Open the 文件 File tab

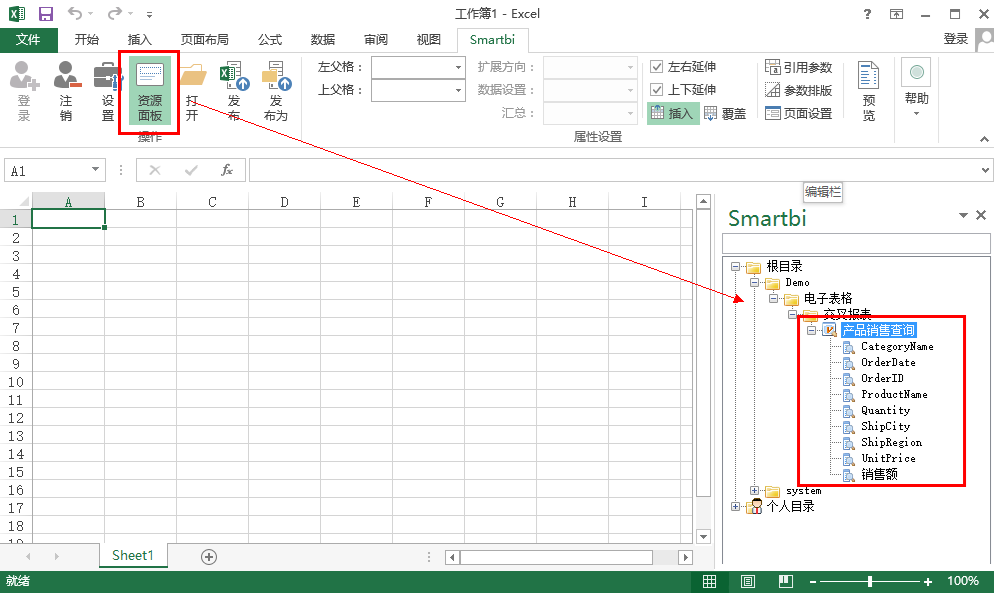(x=29, y=39)
